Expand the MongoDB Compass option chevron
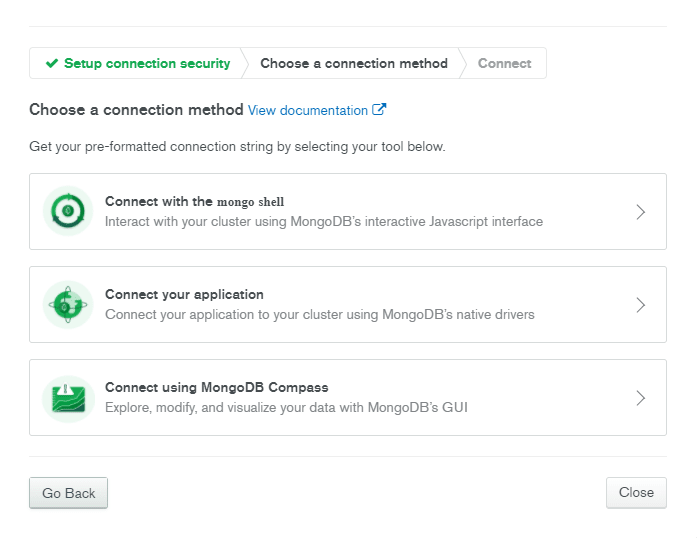This screenshot has width=697, height=538. [640, 398]
